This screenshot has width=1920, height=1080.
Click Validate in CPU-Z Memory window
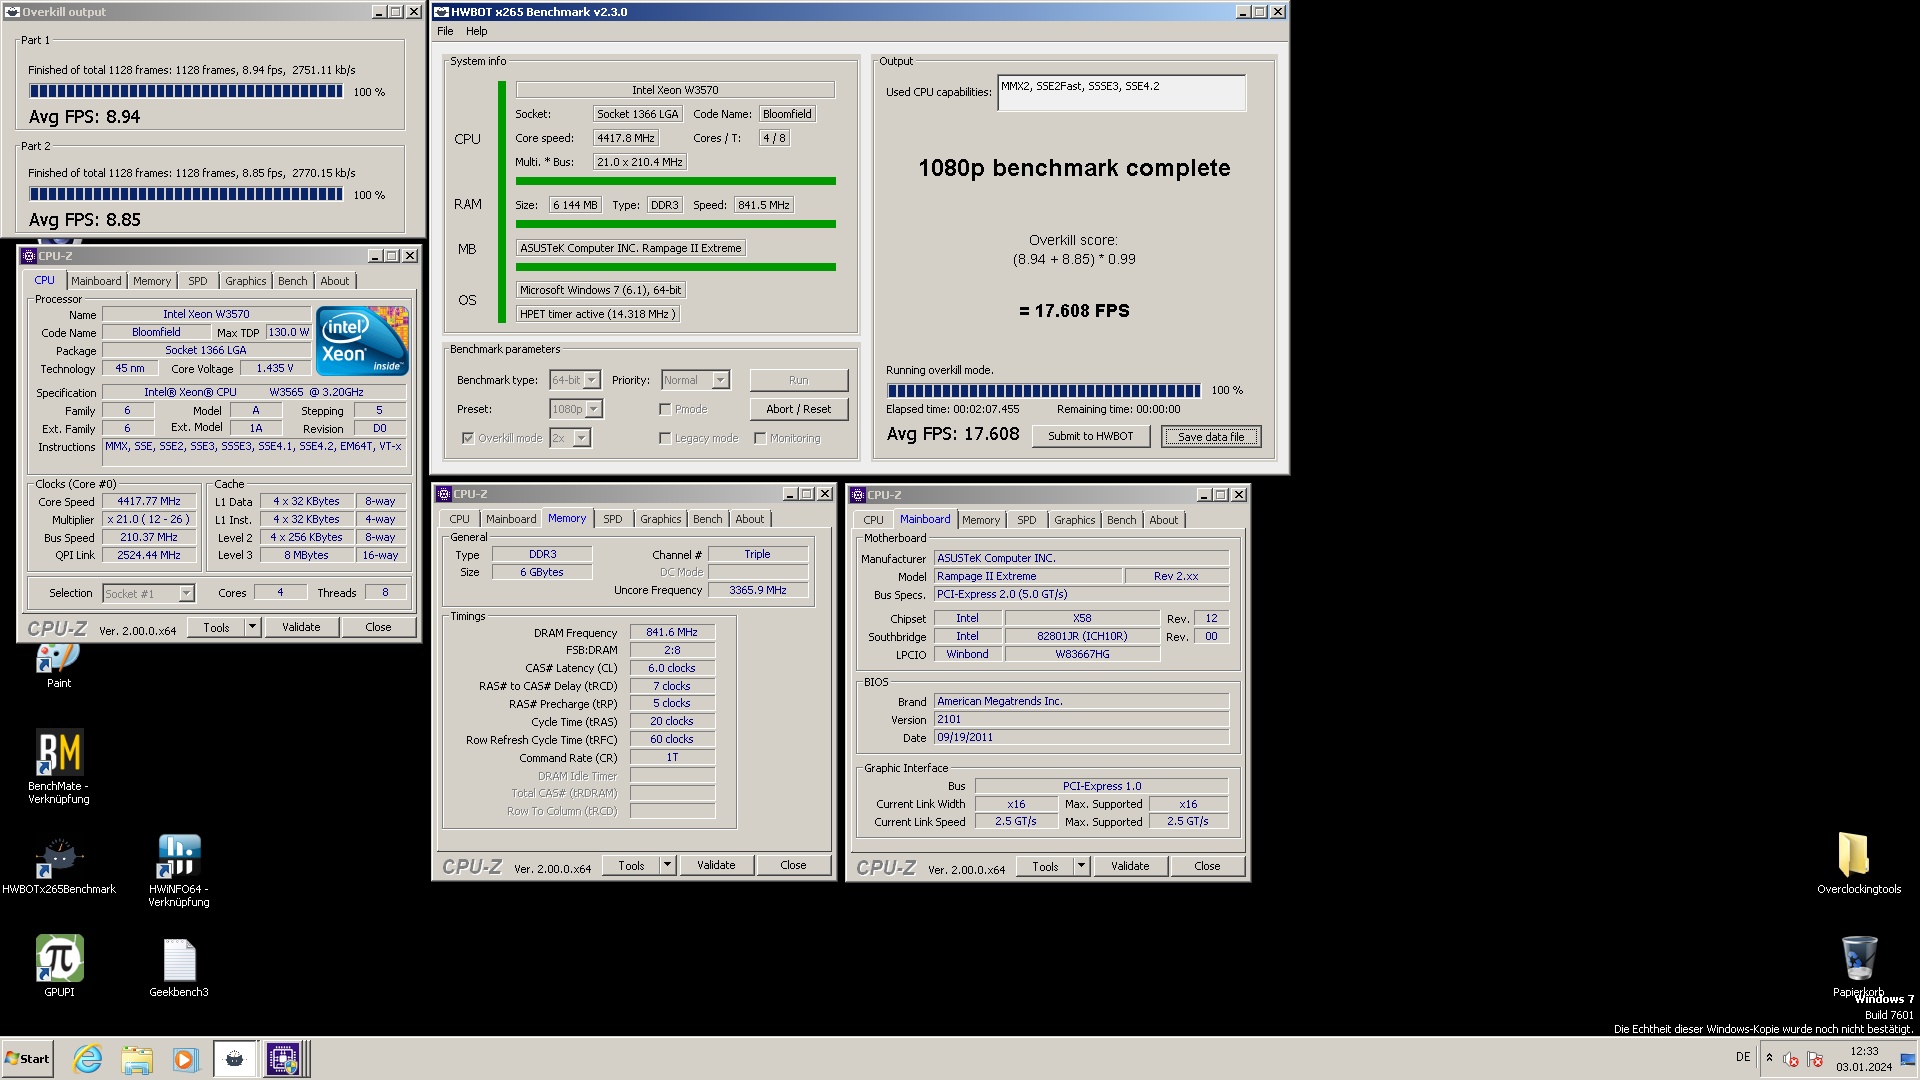tap(716, 865)
